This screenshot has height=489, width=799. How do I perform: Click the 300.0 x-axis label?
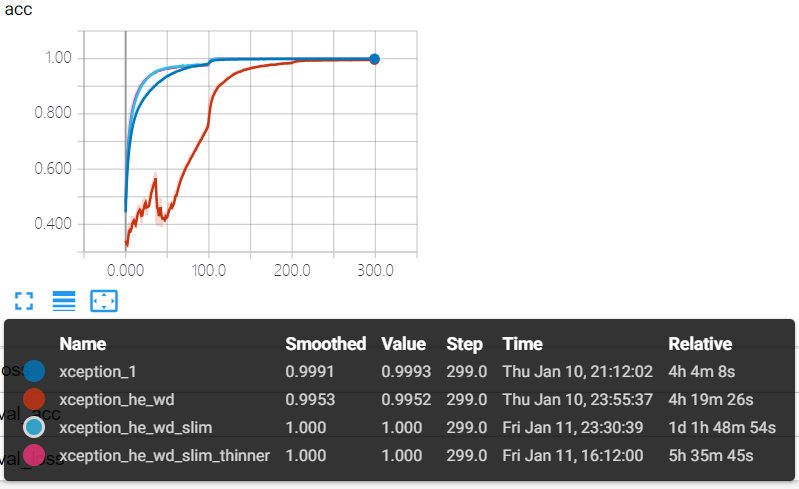coord(376,270)
